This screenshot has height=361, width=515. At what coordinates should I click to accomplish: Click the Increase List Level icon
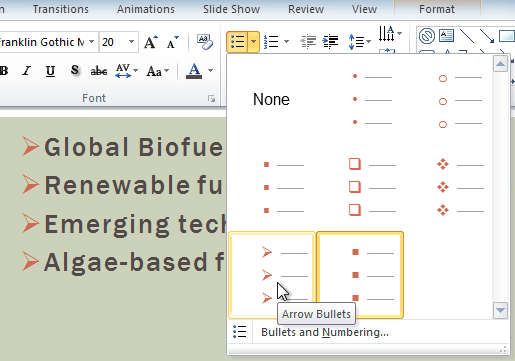click(330, 42)
